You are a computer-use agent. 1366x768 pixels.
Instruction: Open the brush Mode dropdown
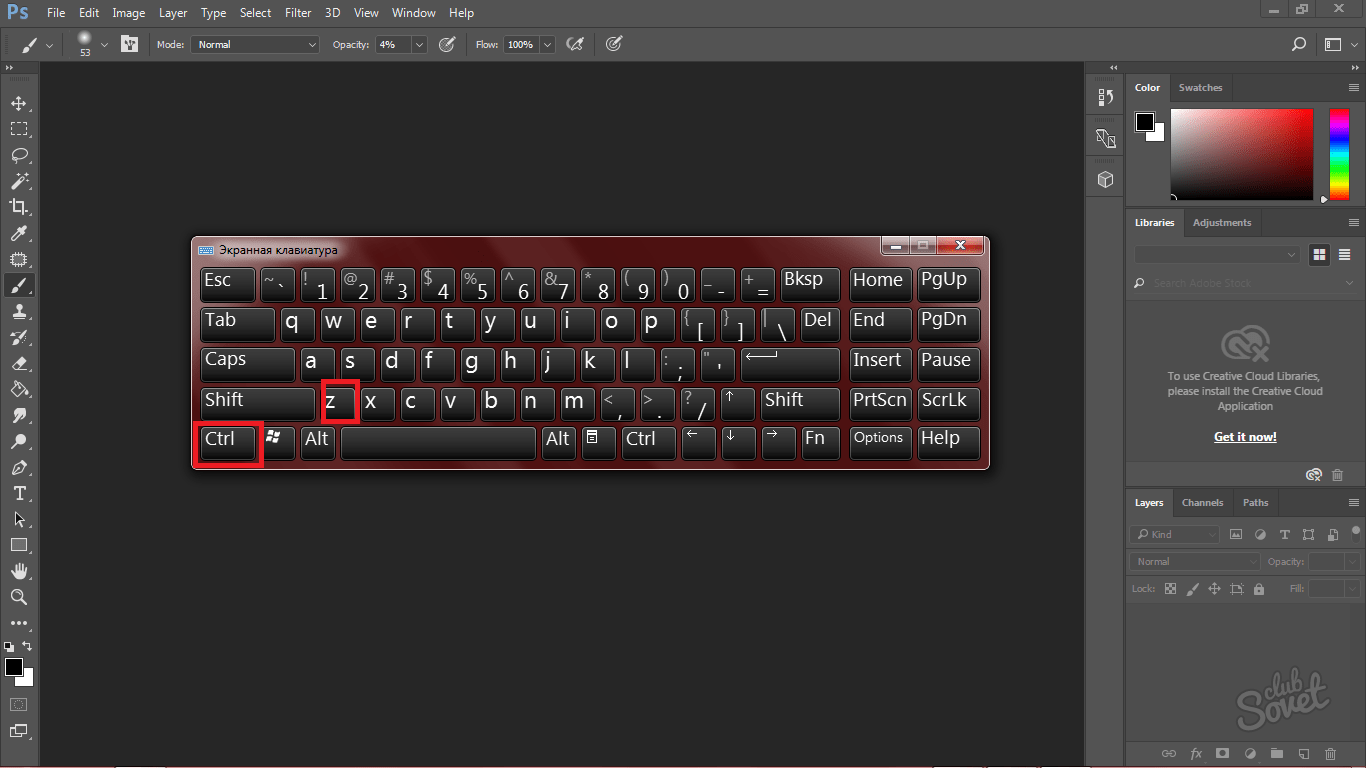[256, 44]
